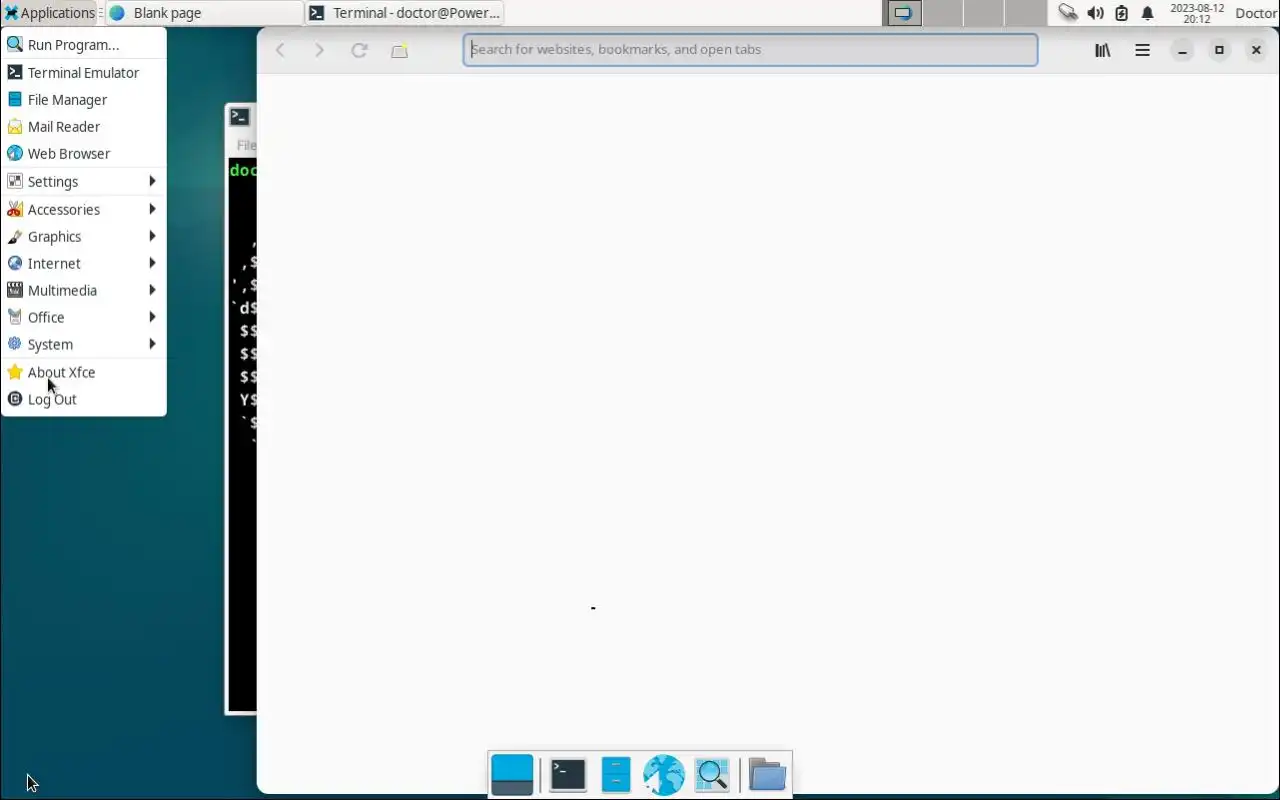Expand the Internet submenu
Image resolution: width=1280 pixels, height=800 pixels.
[84, 263]
